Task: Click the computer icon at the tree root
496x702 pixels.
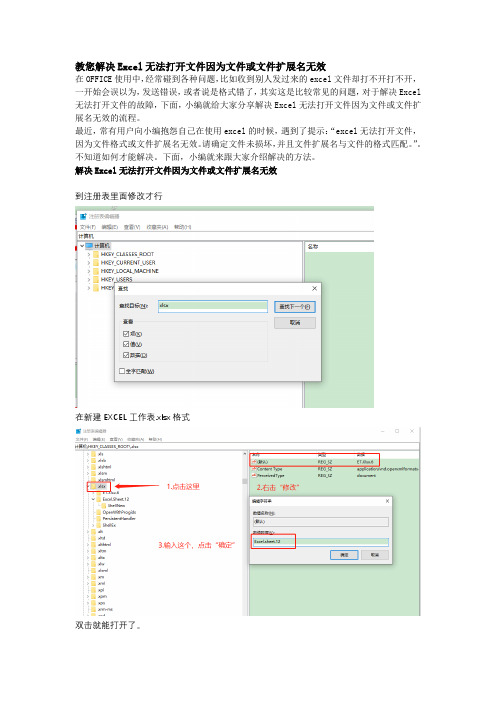Action: 90,246
